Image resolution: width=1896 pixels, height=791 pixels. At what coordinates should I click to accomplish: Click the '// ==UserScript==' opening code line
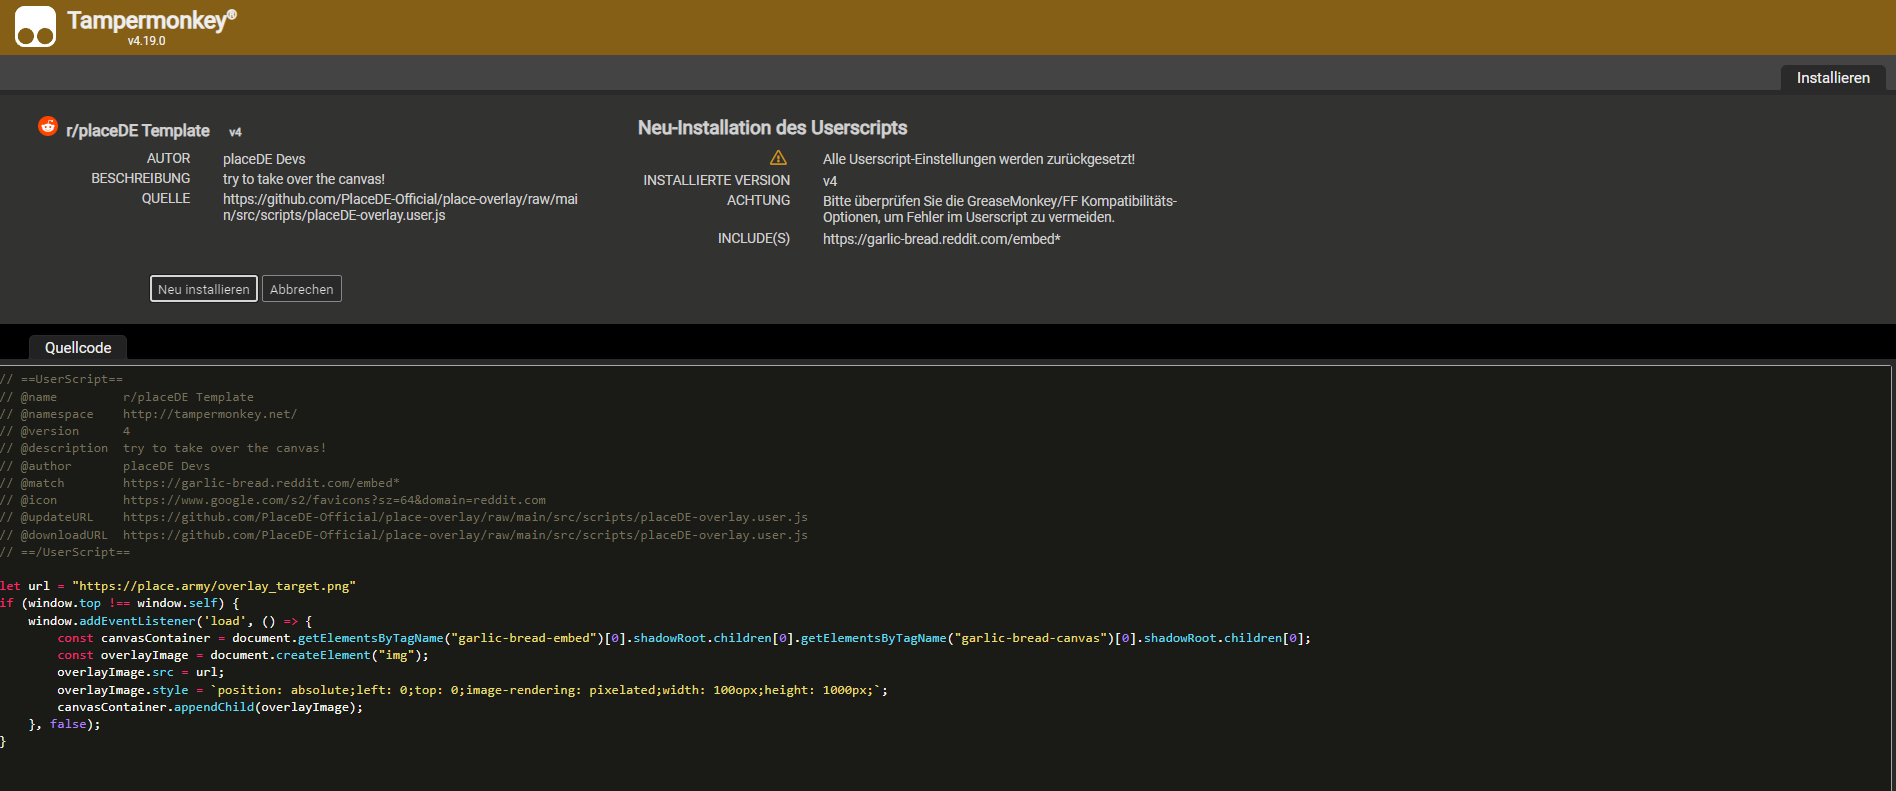(x=62, y=379)
